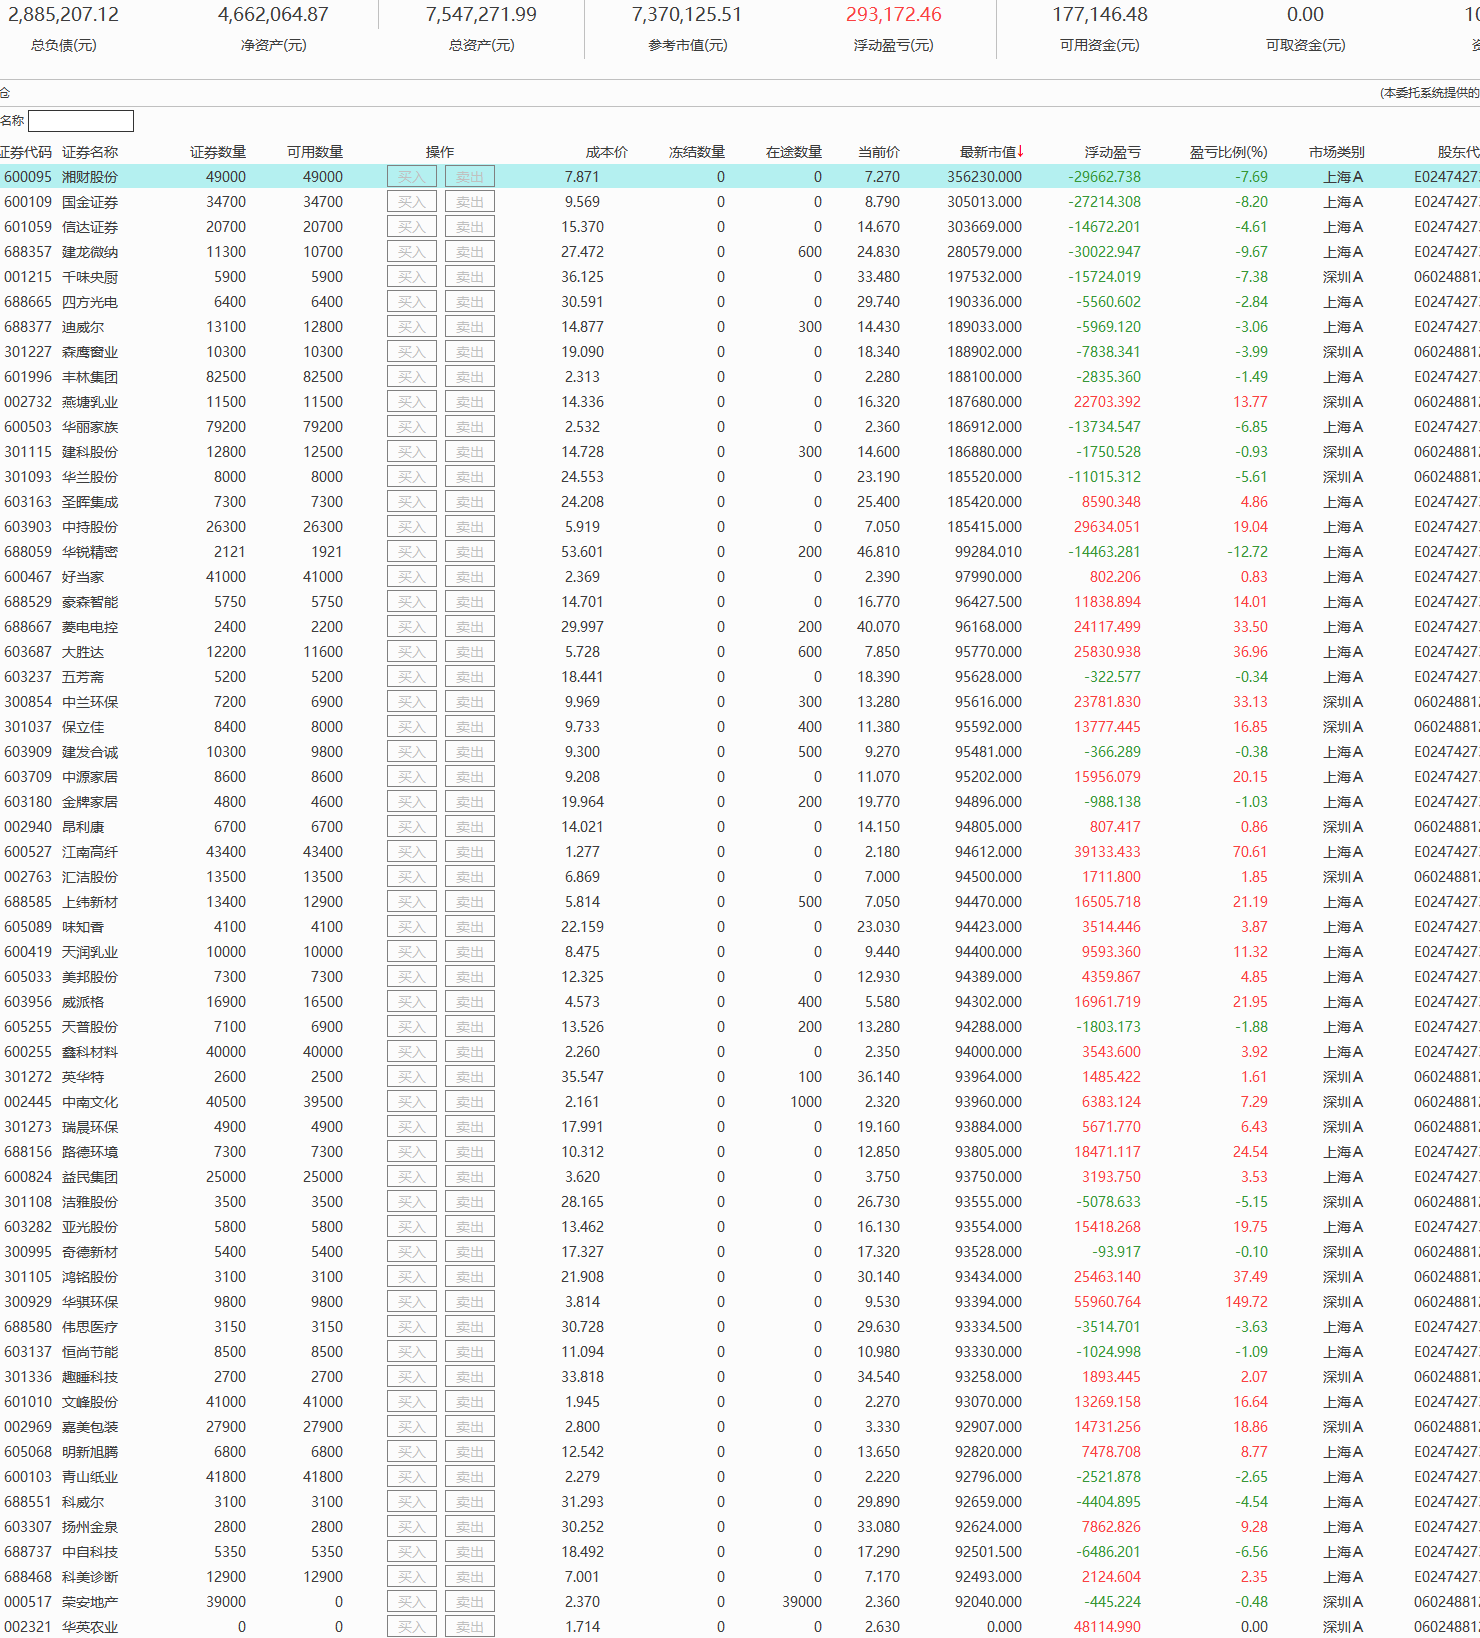Click the 卖出 button for 国金证券
This screenshot has width=1480, height=1638.
469,202
